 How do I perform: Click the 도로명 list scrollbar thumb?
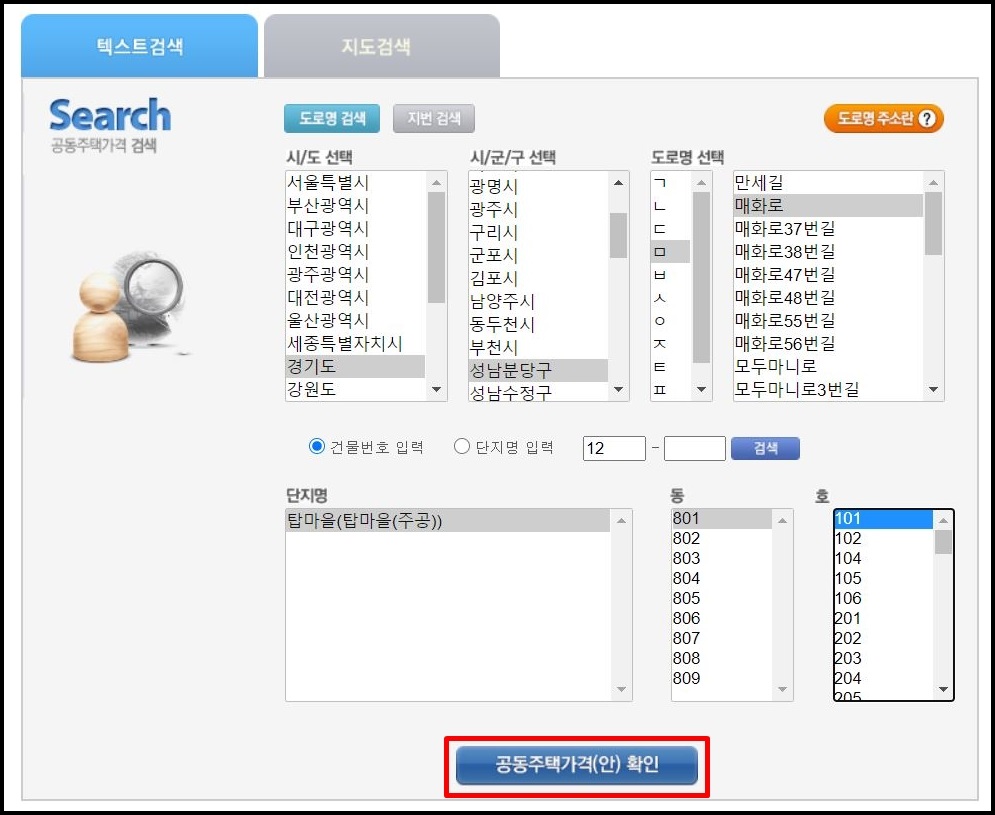coord(933,223)
